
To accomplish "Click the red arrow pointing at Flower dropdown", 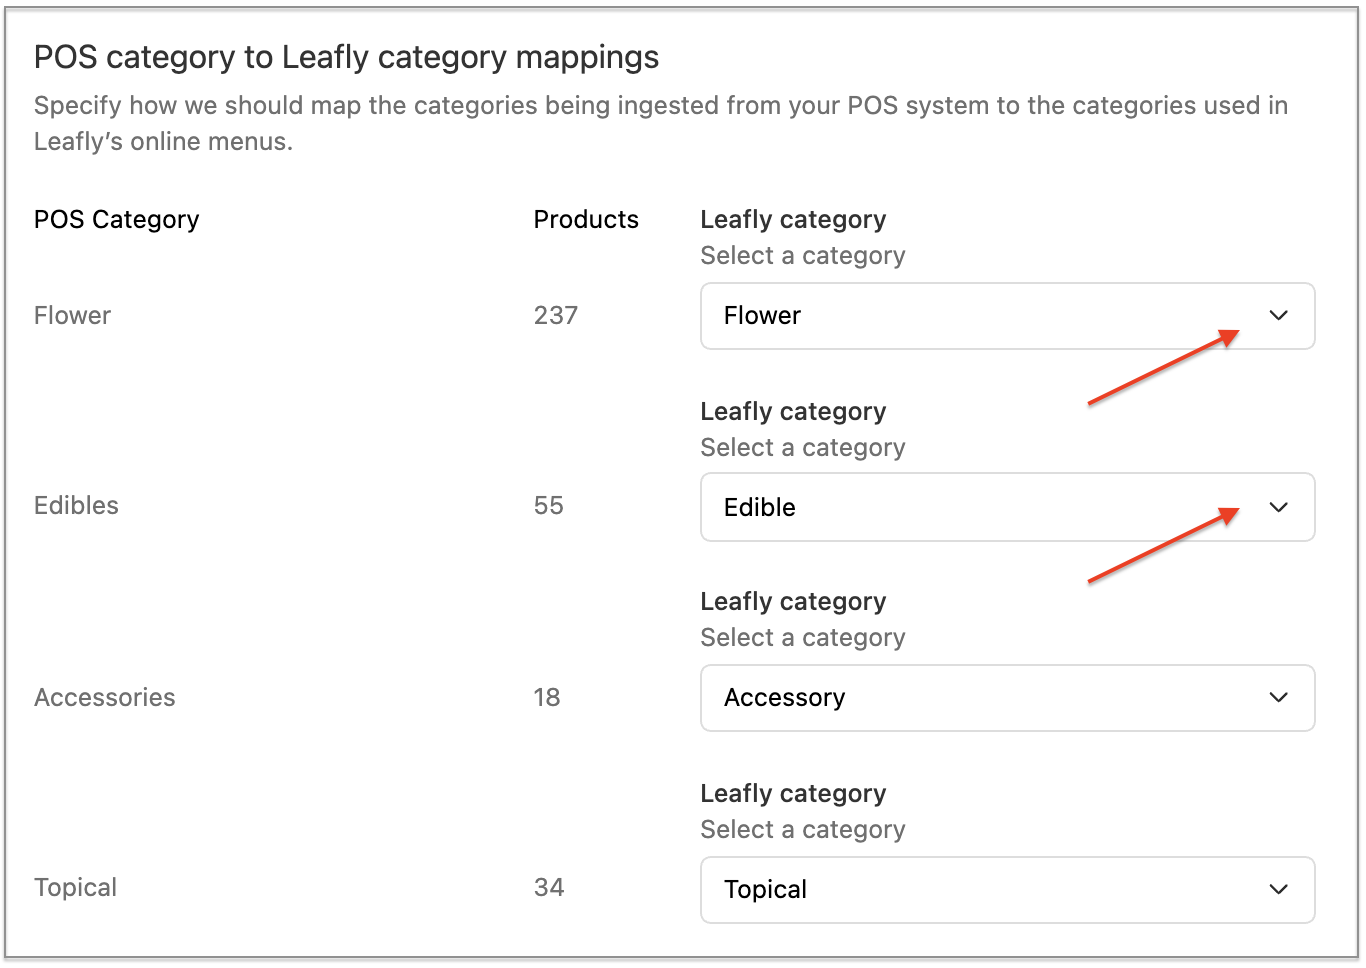I will (x=1160, y=370).
